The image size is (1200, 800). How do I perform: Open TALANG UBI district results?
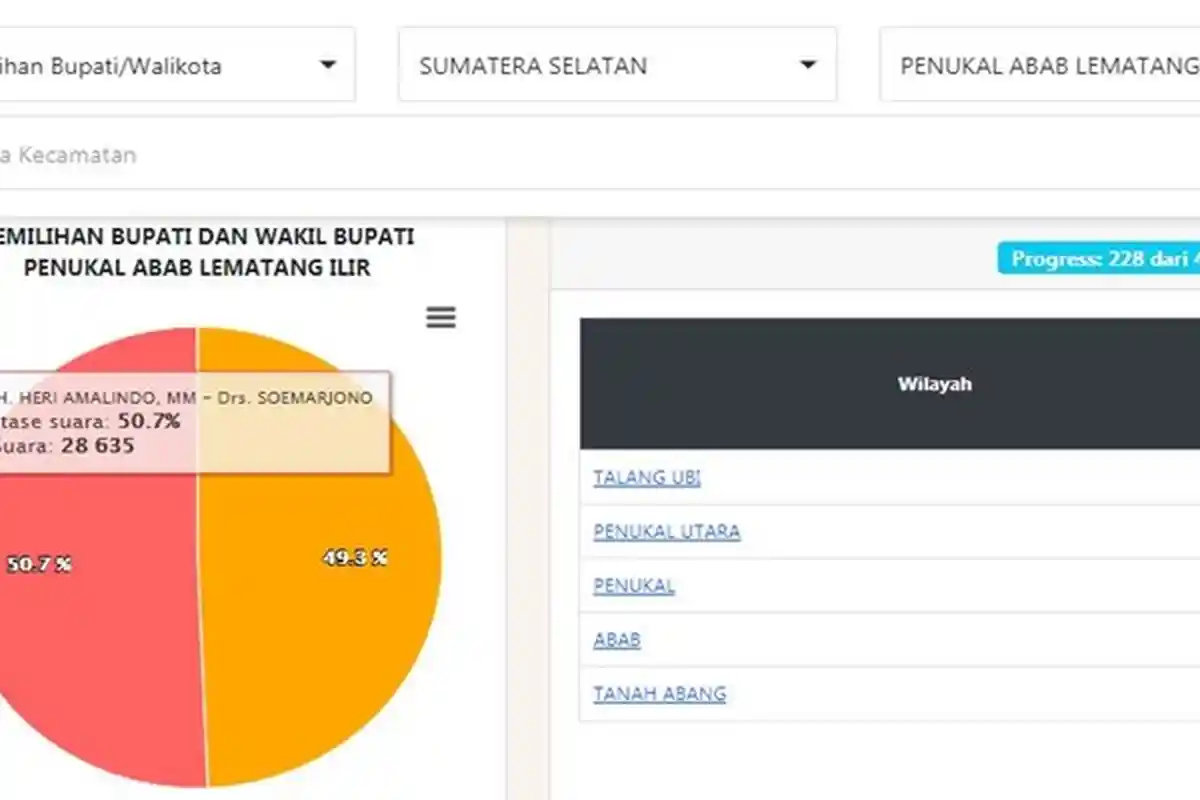pyautogui.click(x=646, y=478)
